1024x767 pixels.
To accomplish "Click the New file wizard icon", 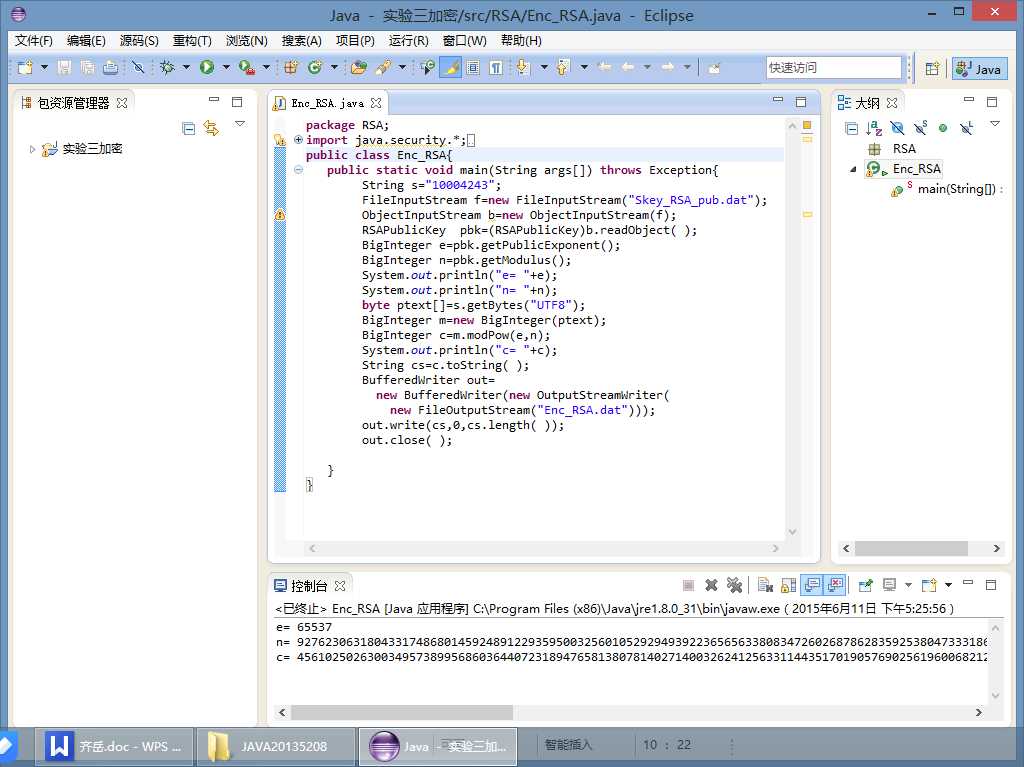I will 25,67.
